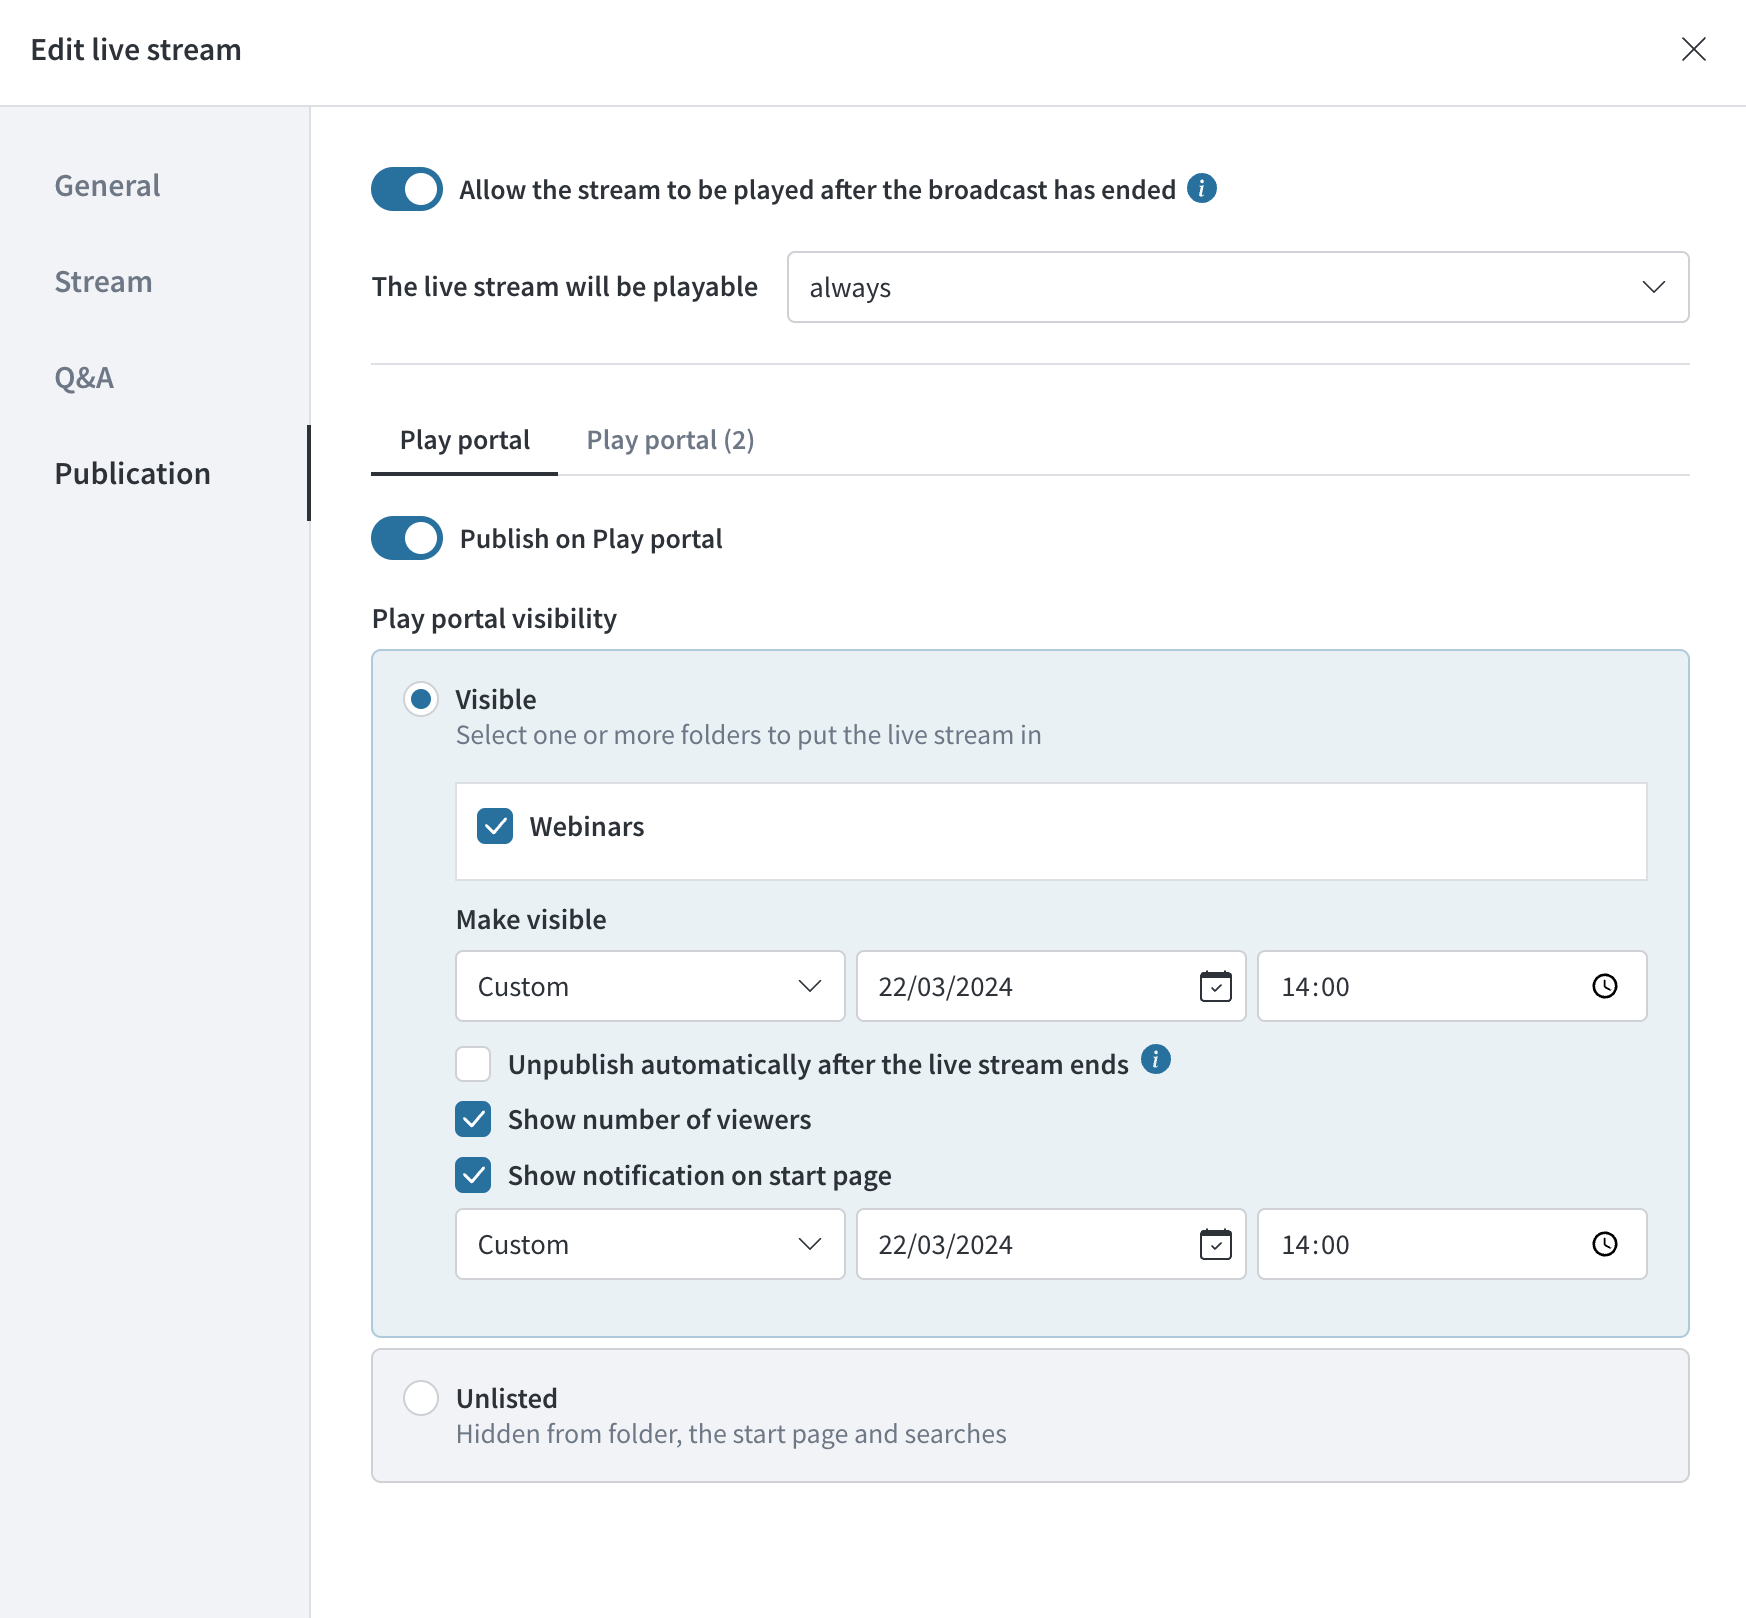Expand the live stream playable always dropdown
Screen dimensions: 1746x1618
(x=1238, y=287)
